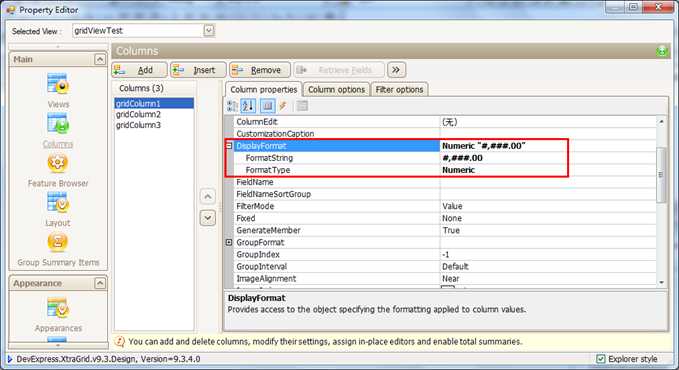This screenshot has width=679, height=370.
Task: Click the blue arrow in the status bar
Action: [10, 359]
